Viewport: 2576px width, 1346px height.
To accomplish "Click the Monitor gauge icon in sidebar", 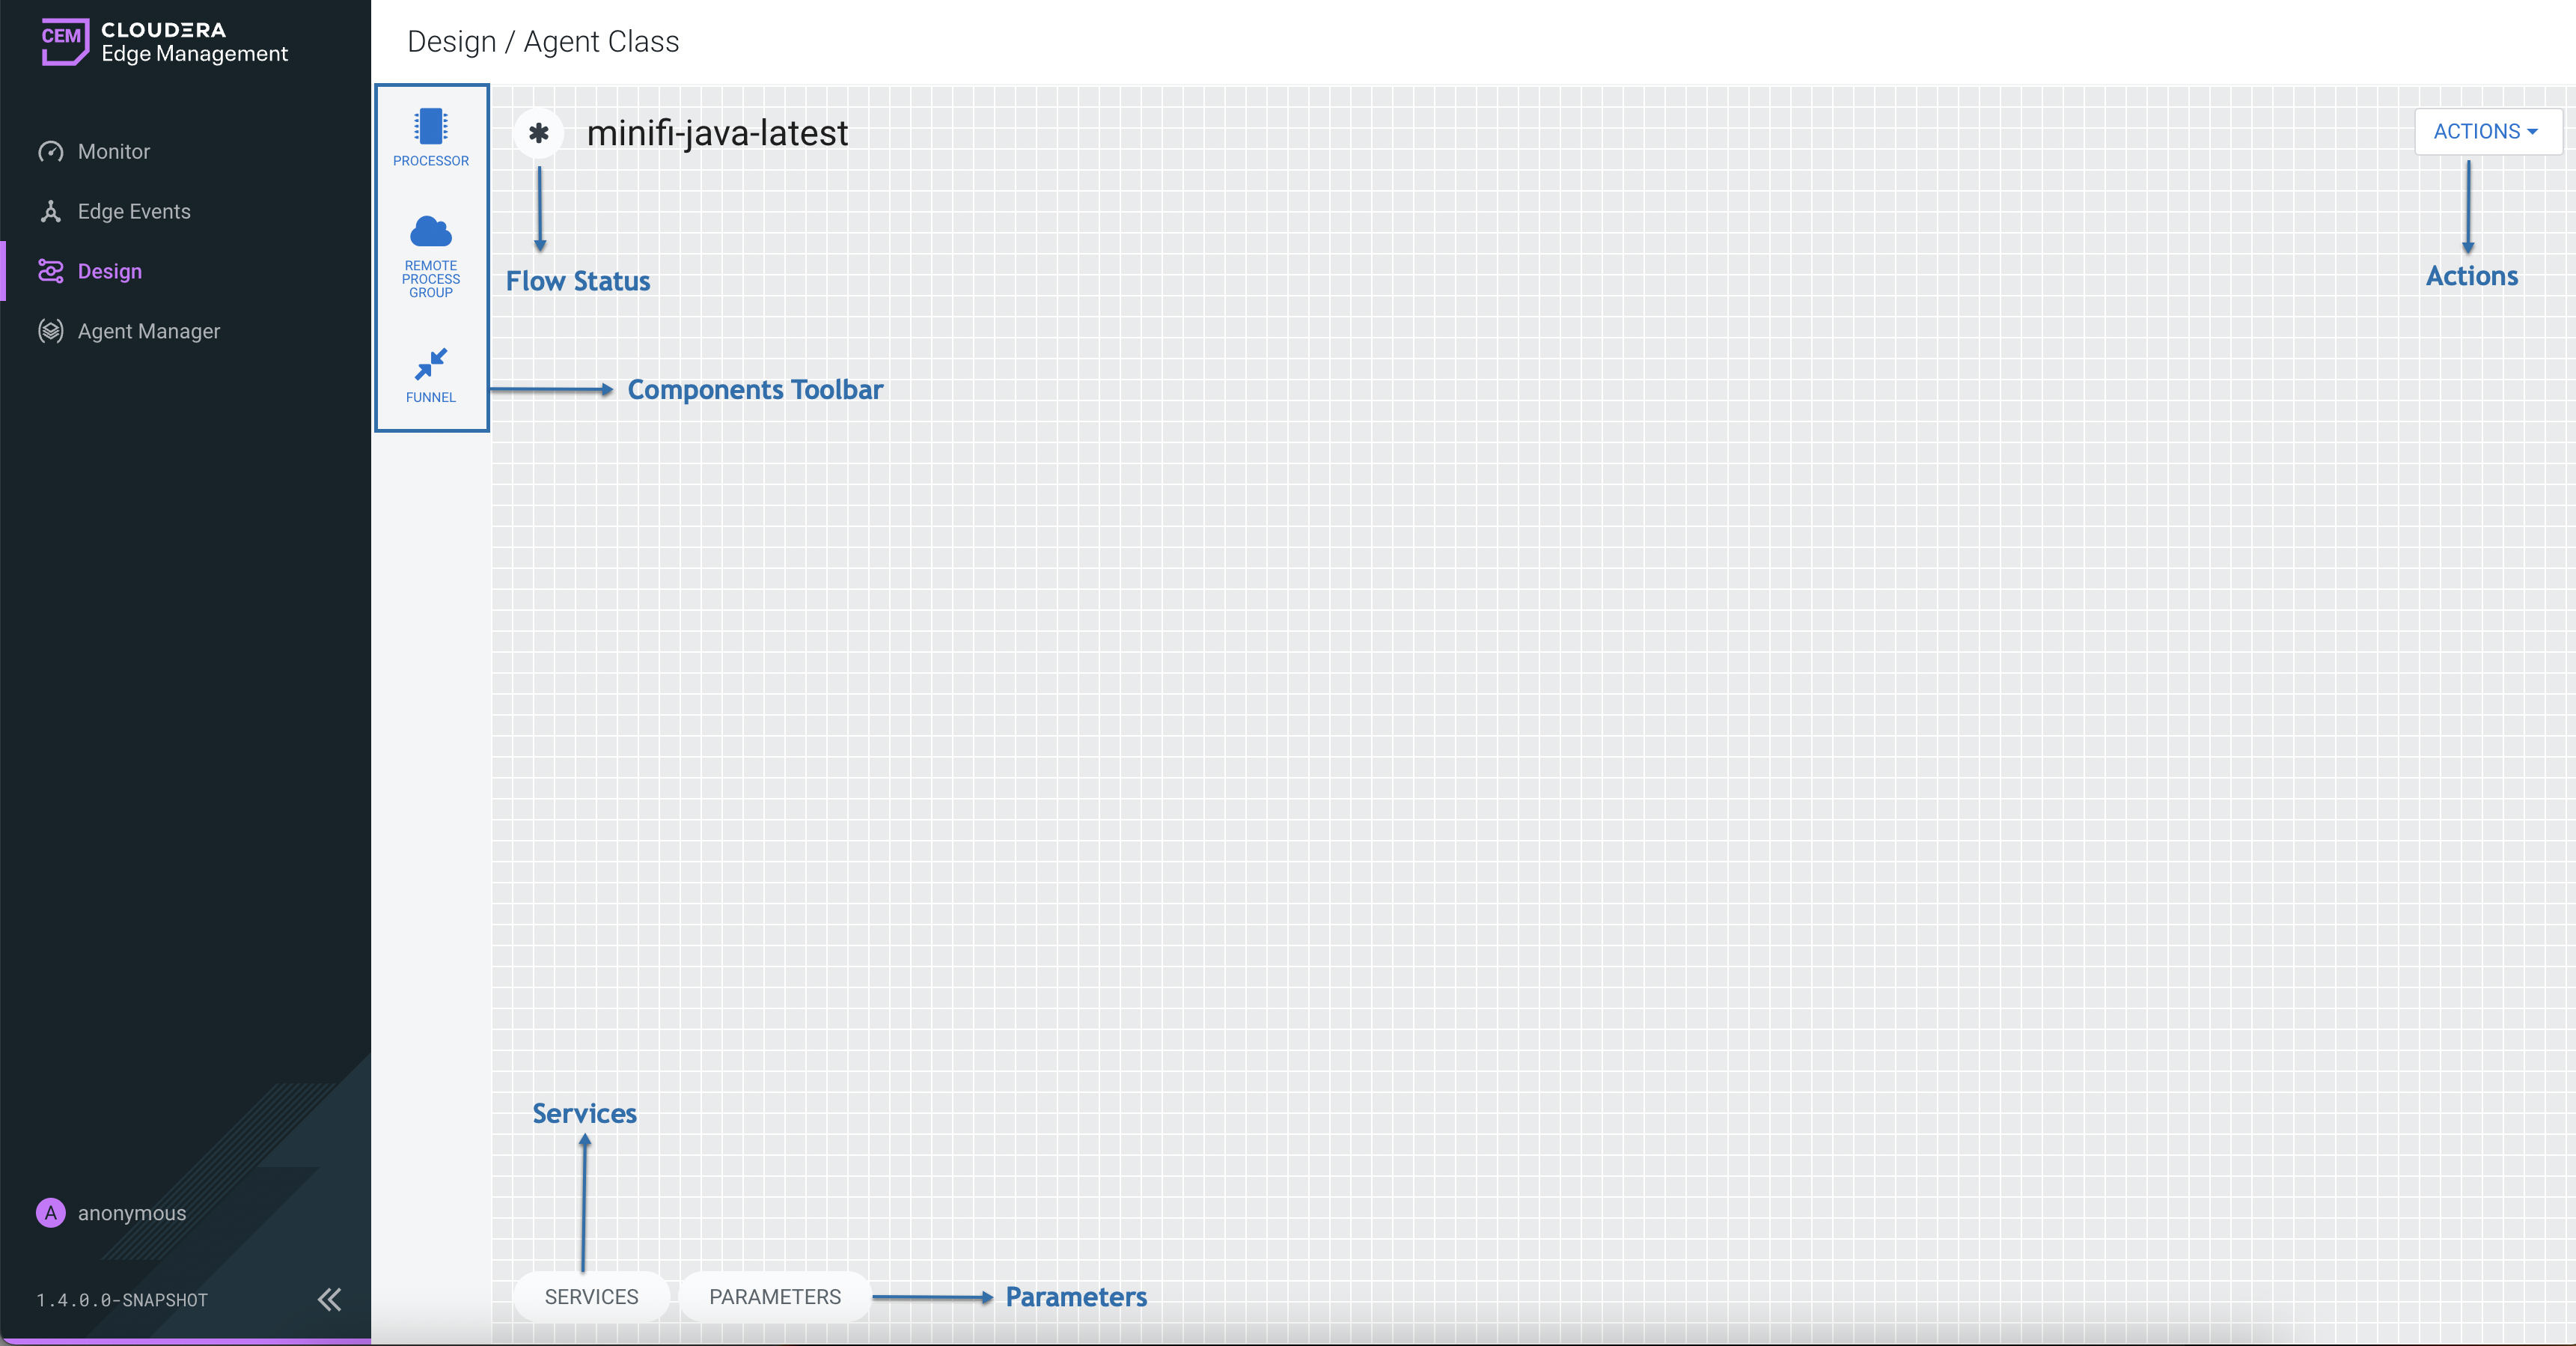I will pyautogui.click(x=51, y=152).
